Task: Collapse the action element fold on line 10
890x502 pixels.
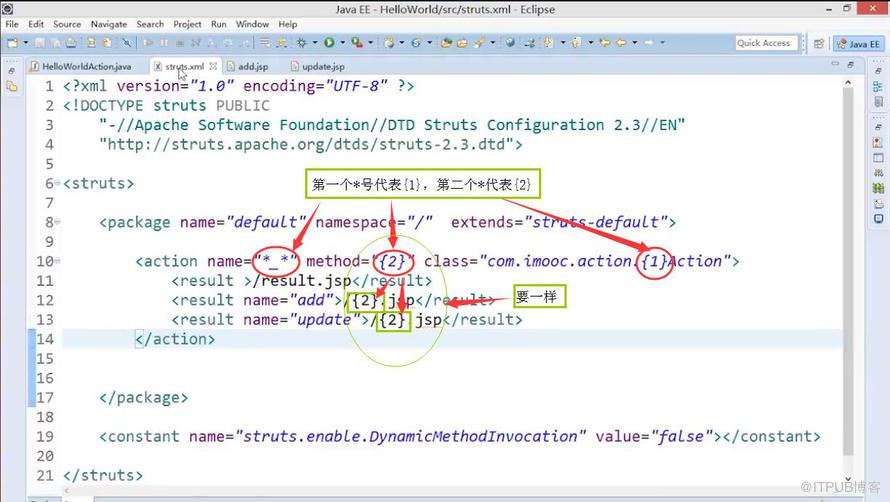Action: (57, 261)
